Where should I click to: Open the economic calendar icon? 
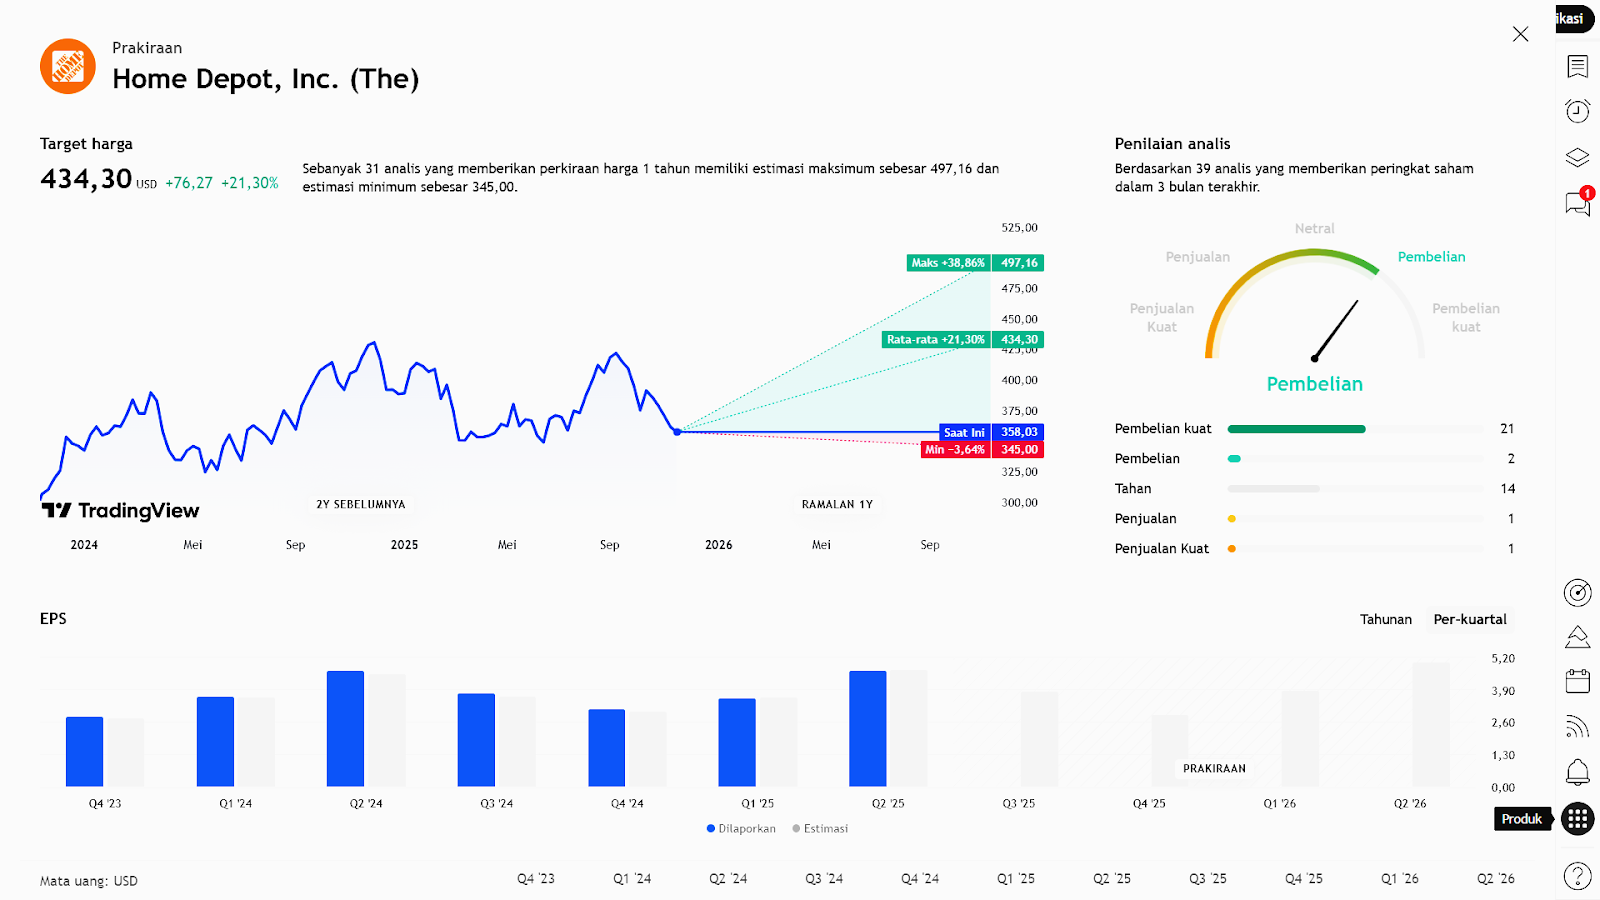click(x=1577, y=681)
